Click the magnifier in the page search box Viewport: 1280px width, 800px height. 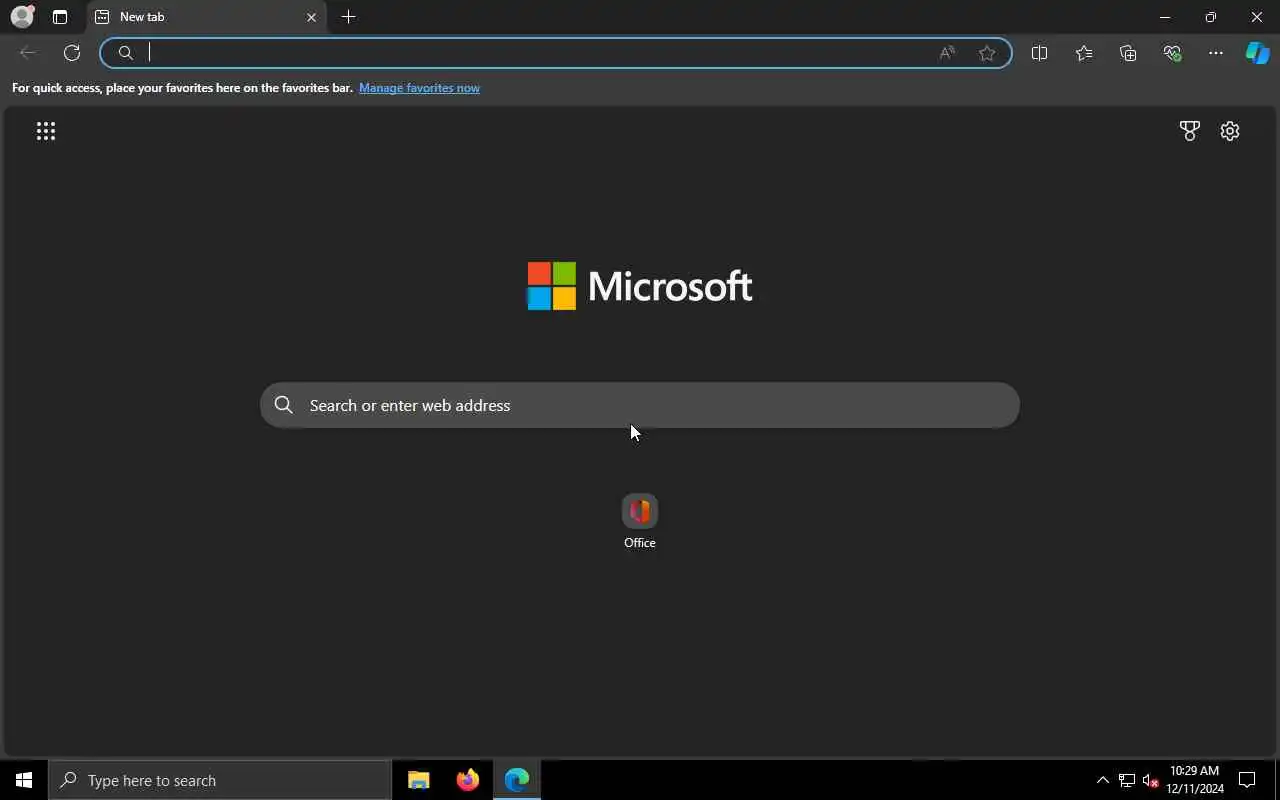coord(284,405)
